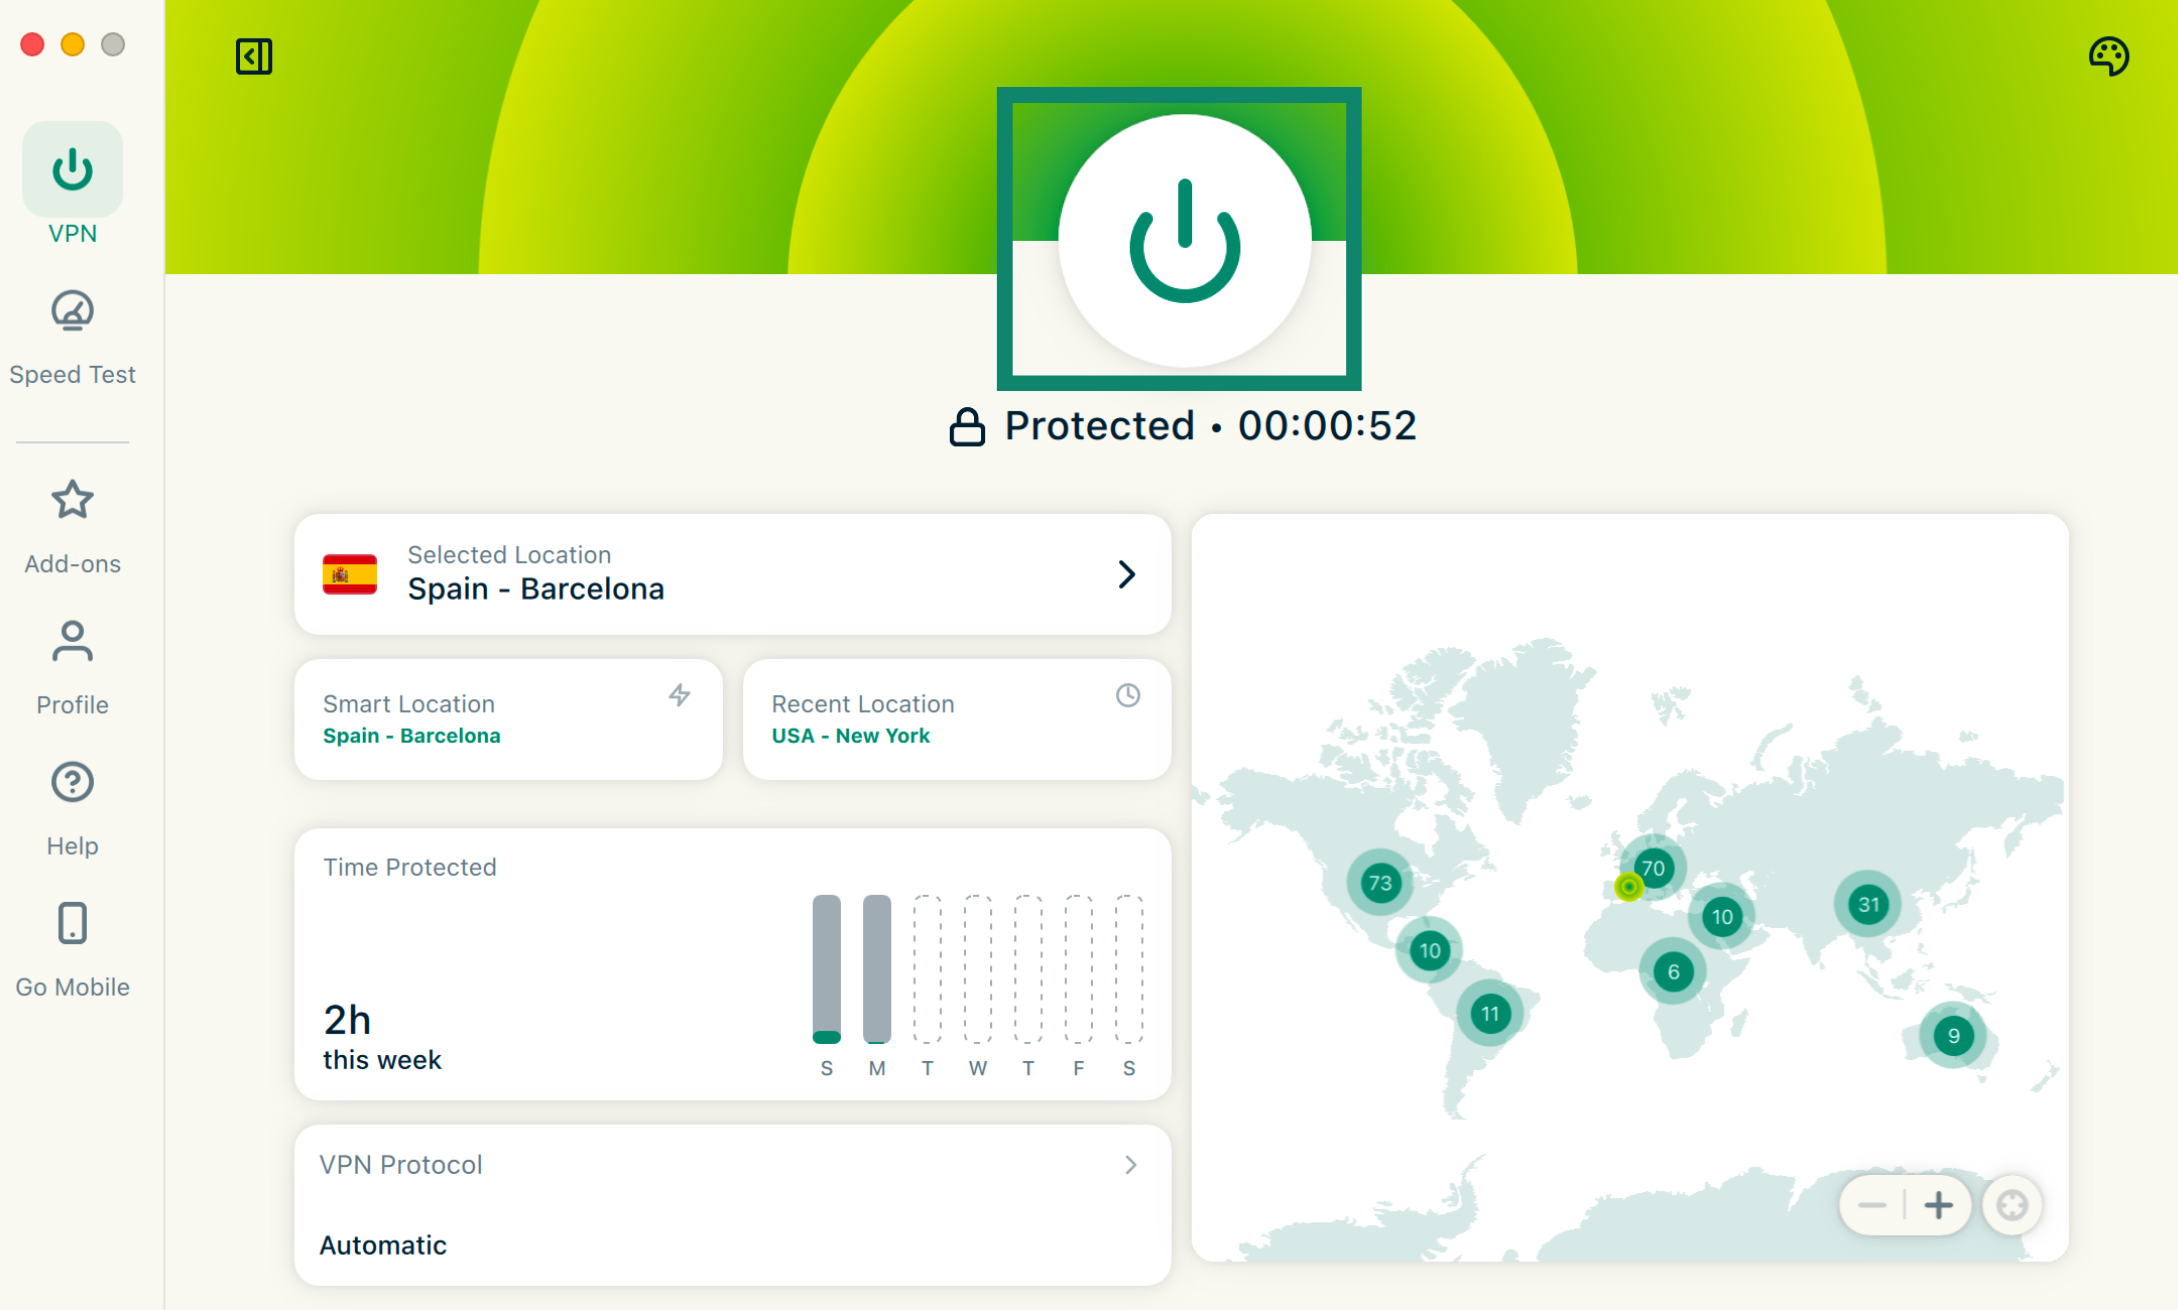Open the theme palette icon
This screenshot has height=1310, width=2178.
pos(2108,56)
